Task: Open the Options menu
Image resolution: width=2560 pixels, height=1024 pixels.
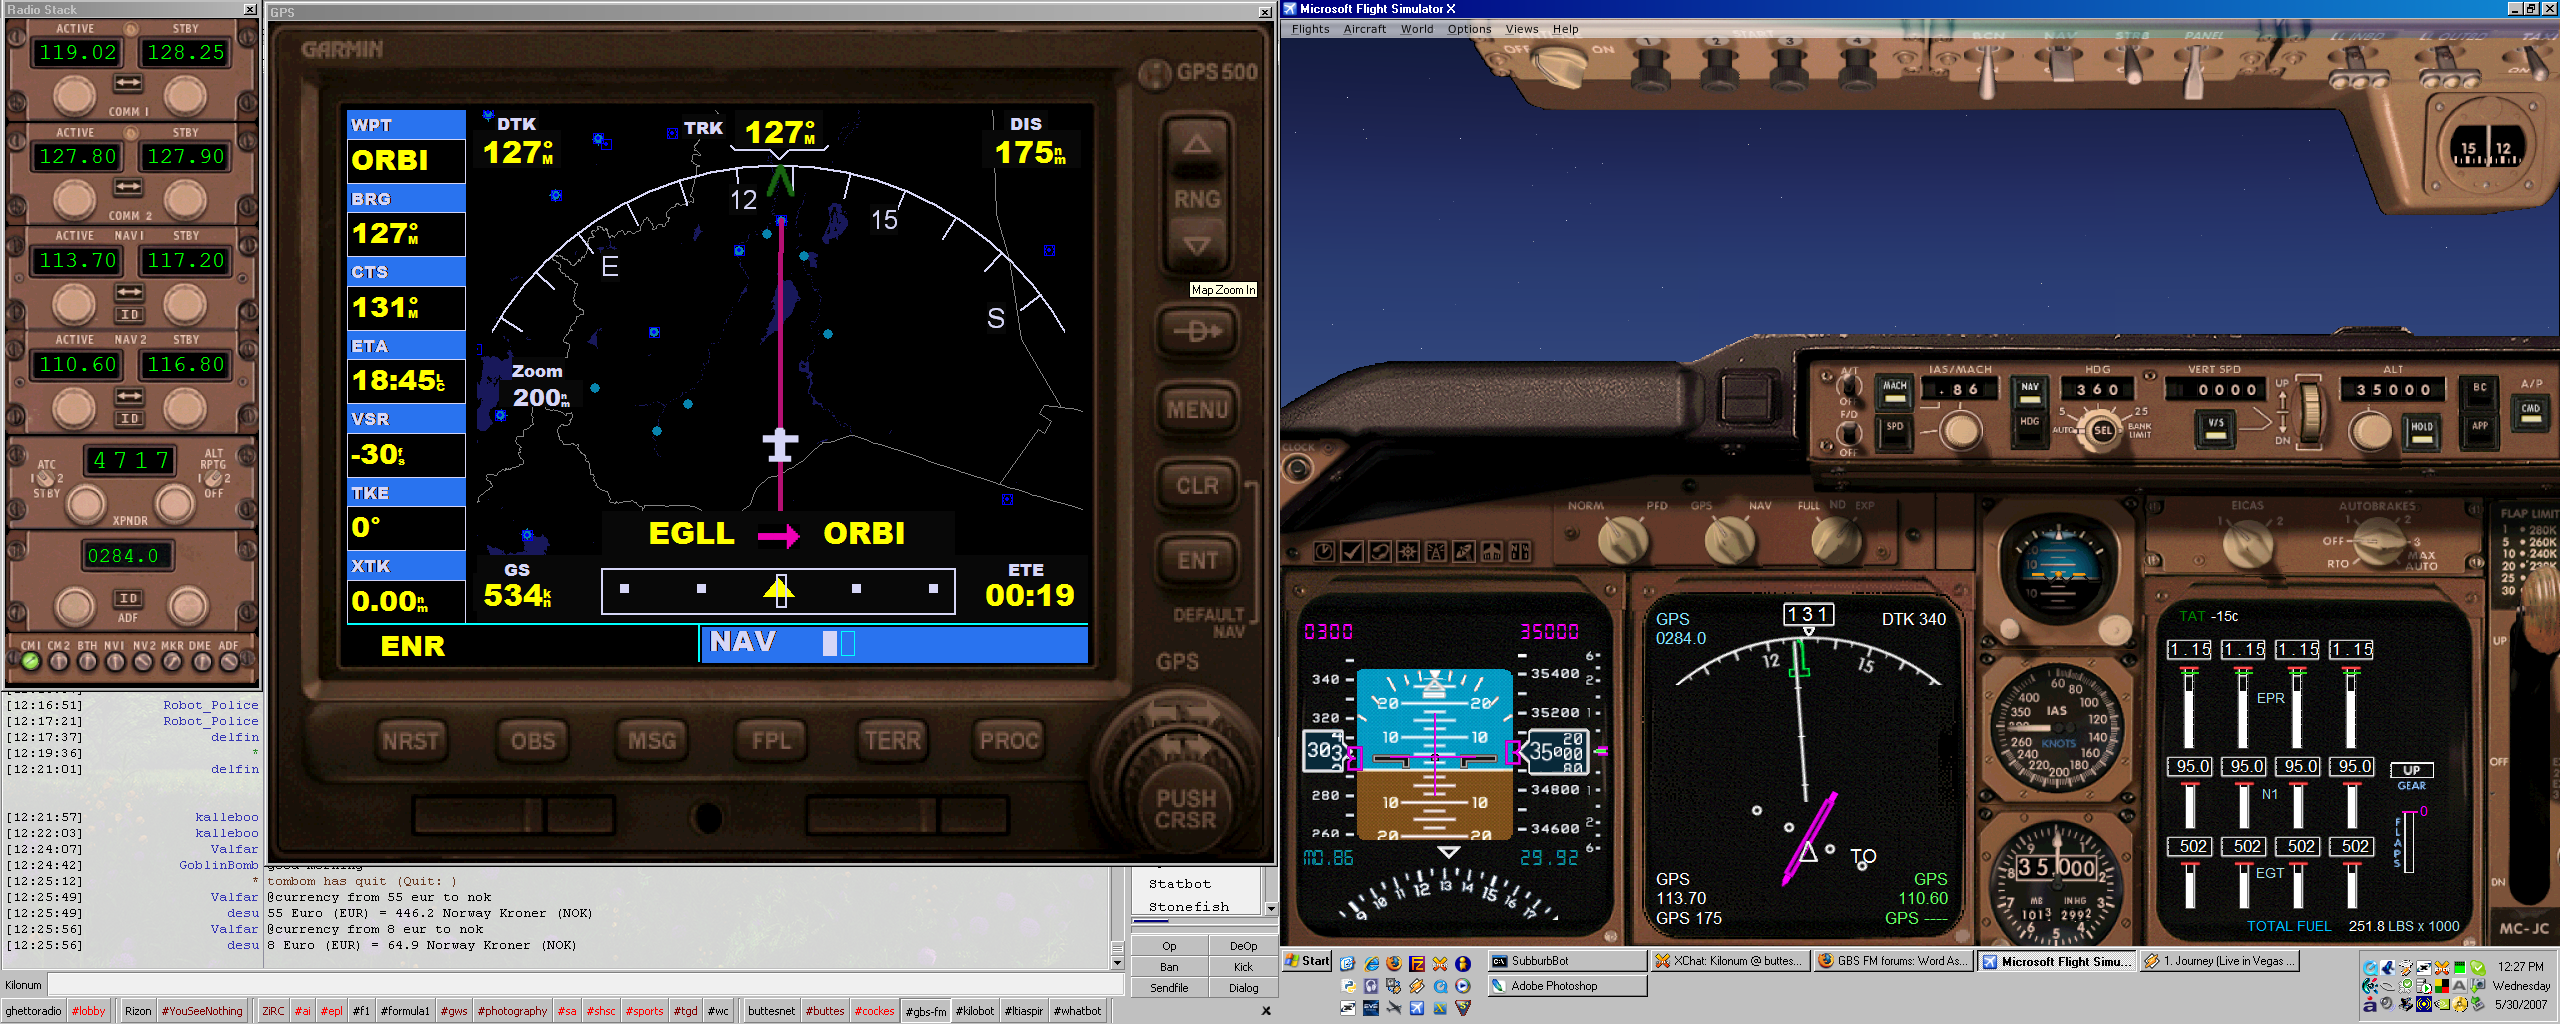Action: 1469,29
